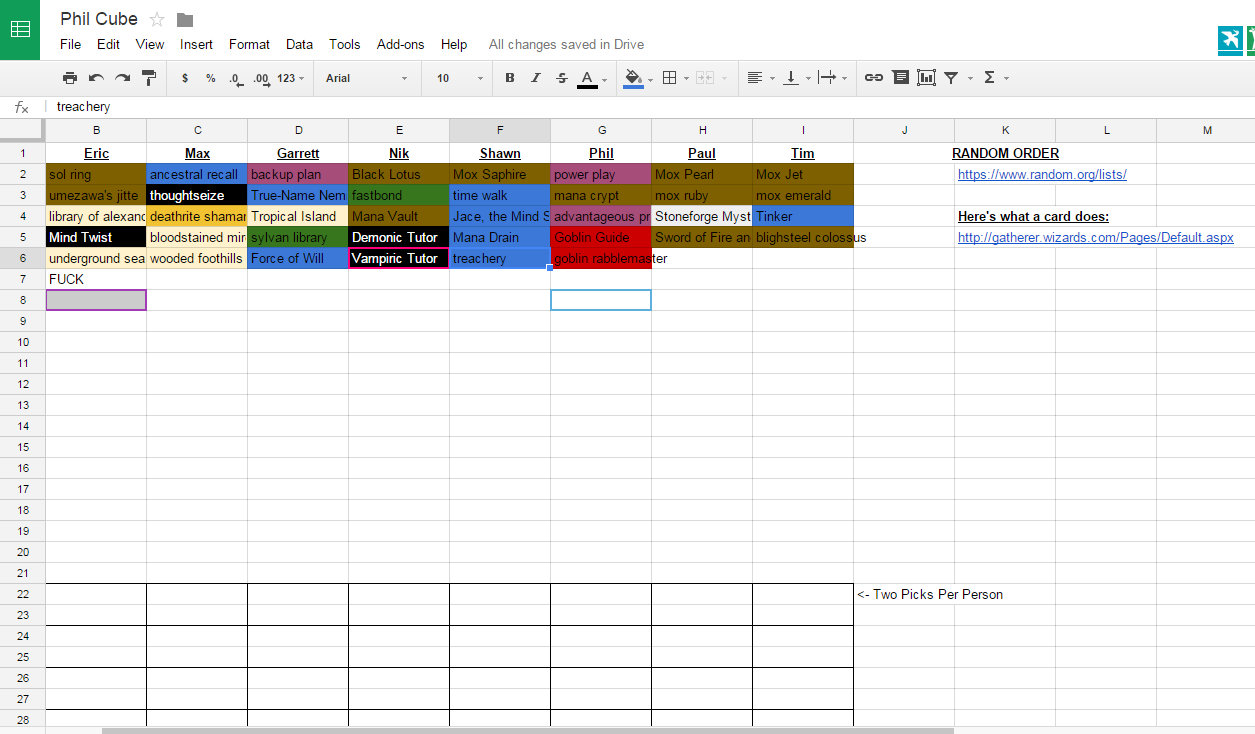Toggle the filter

(951, 78)
